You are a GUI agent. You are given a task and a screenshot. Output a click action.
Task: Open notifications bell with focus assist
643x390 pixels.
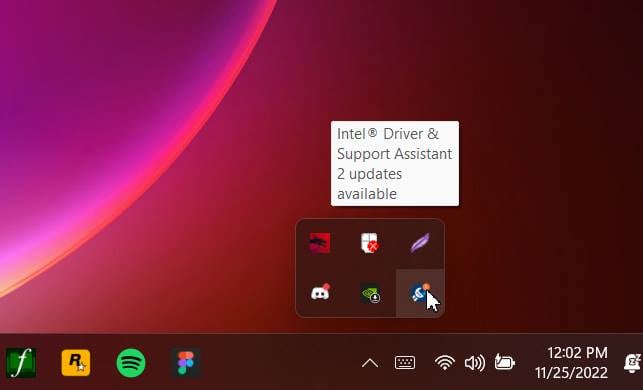point(632,363)
